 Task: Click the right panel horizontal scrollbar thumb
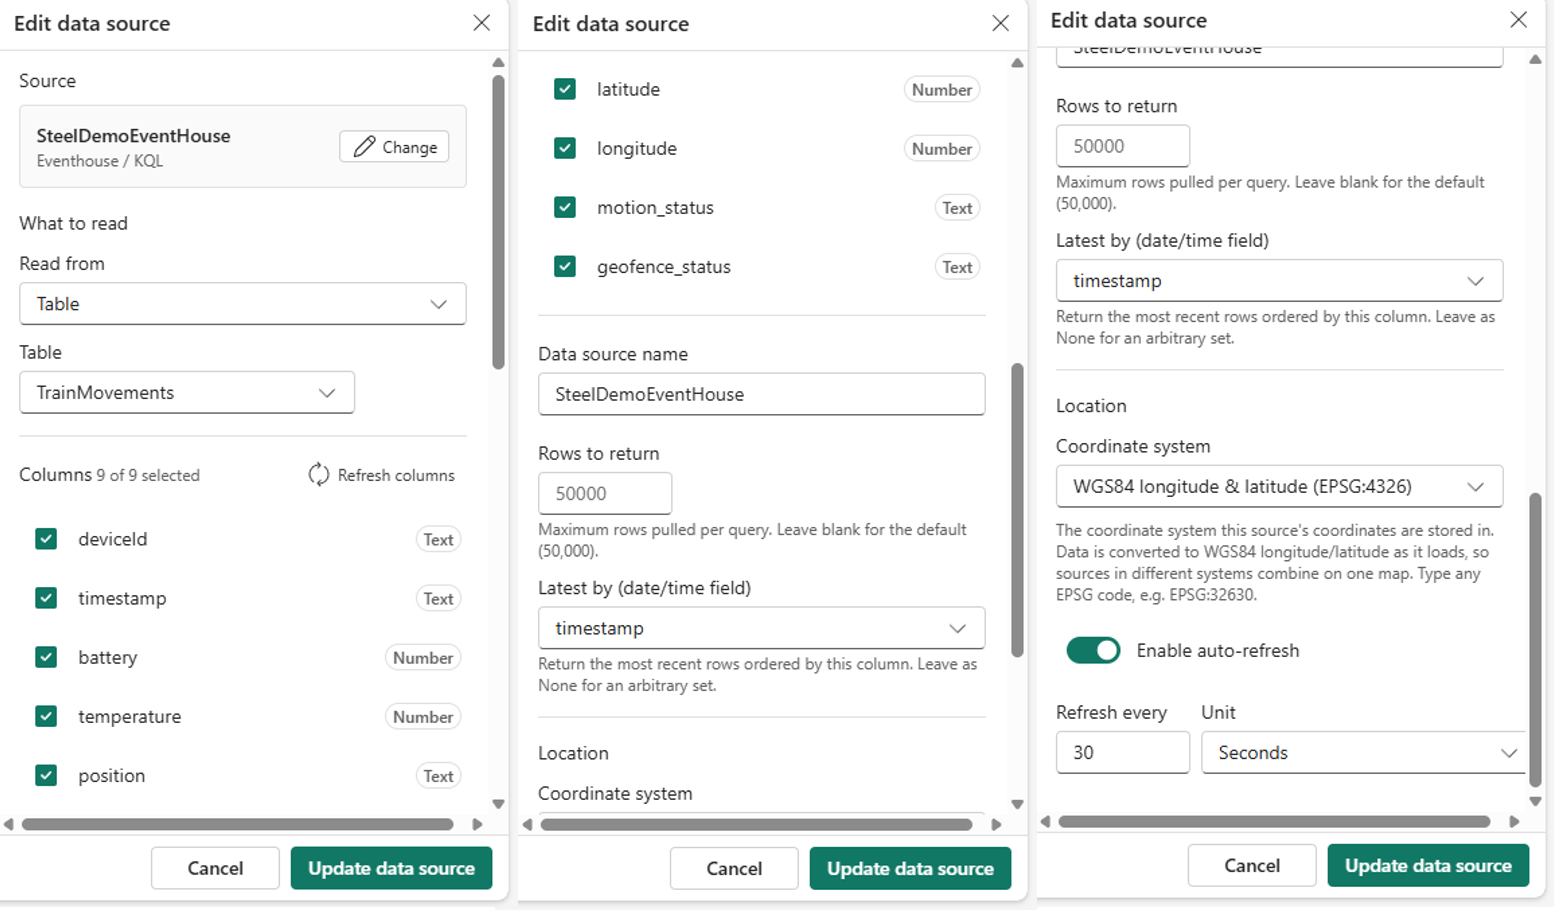coord(1275,821)
